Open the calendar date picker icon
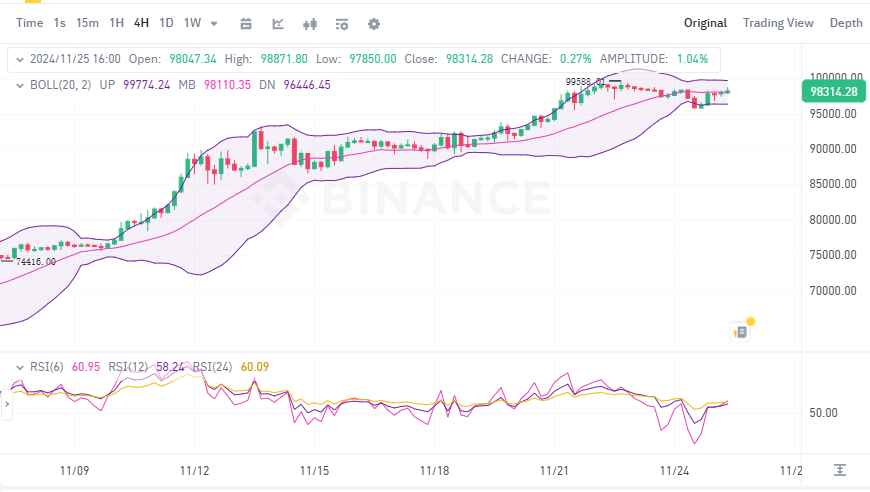The image size is (870, 492). tap(246, 23)
